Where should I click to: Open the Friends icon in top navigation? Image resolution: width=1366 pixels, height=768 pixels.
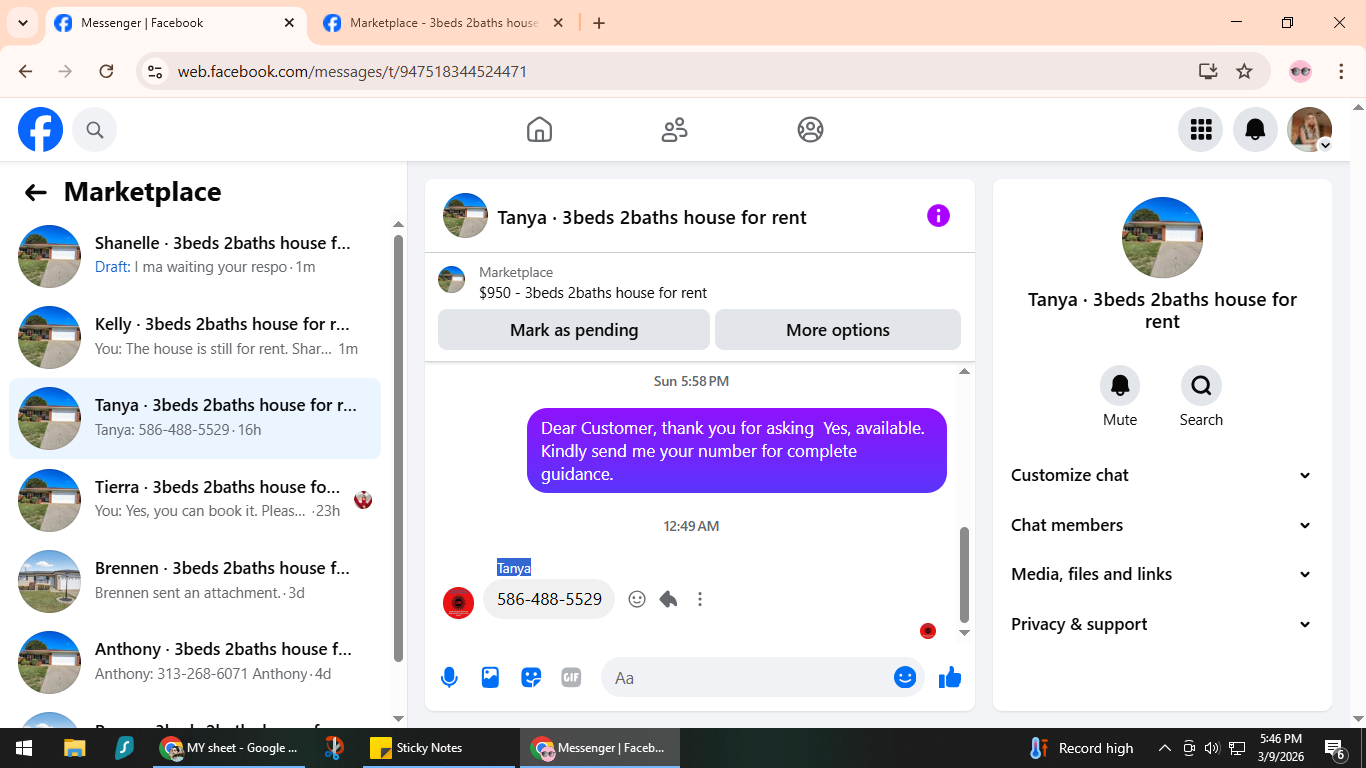tap(675, 129)
